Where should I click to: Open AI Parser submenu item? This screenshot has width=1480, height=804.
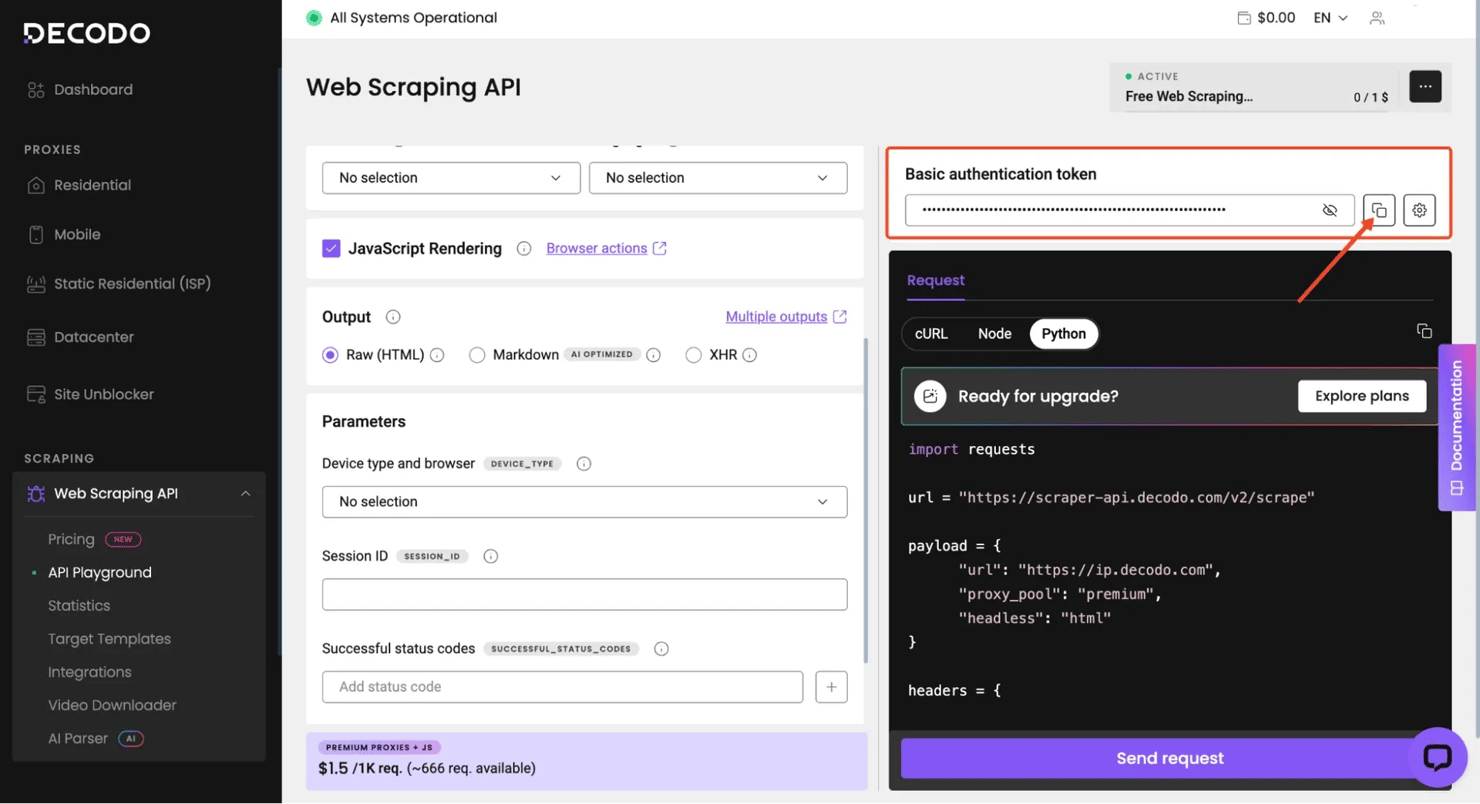click(78, 738)
